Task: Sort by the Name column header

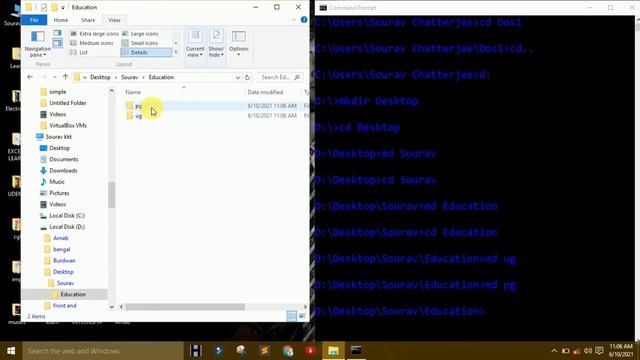Action: 133,92
